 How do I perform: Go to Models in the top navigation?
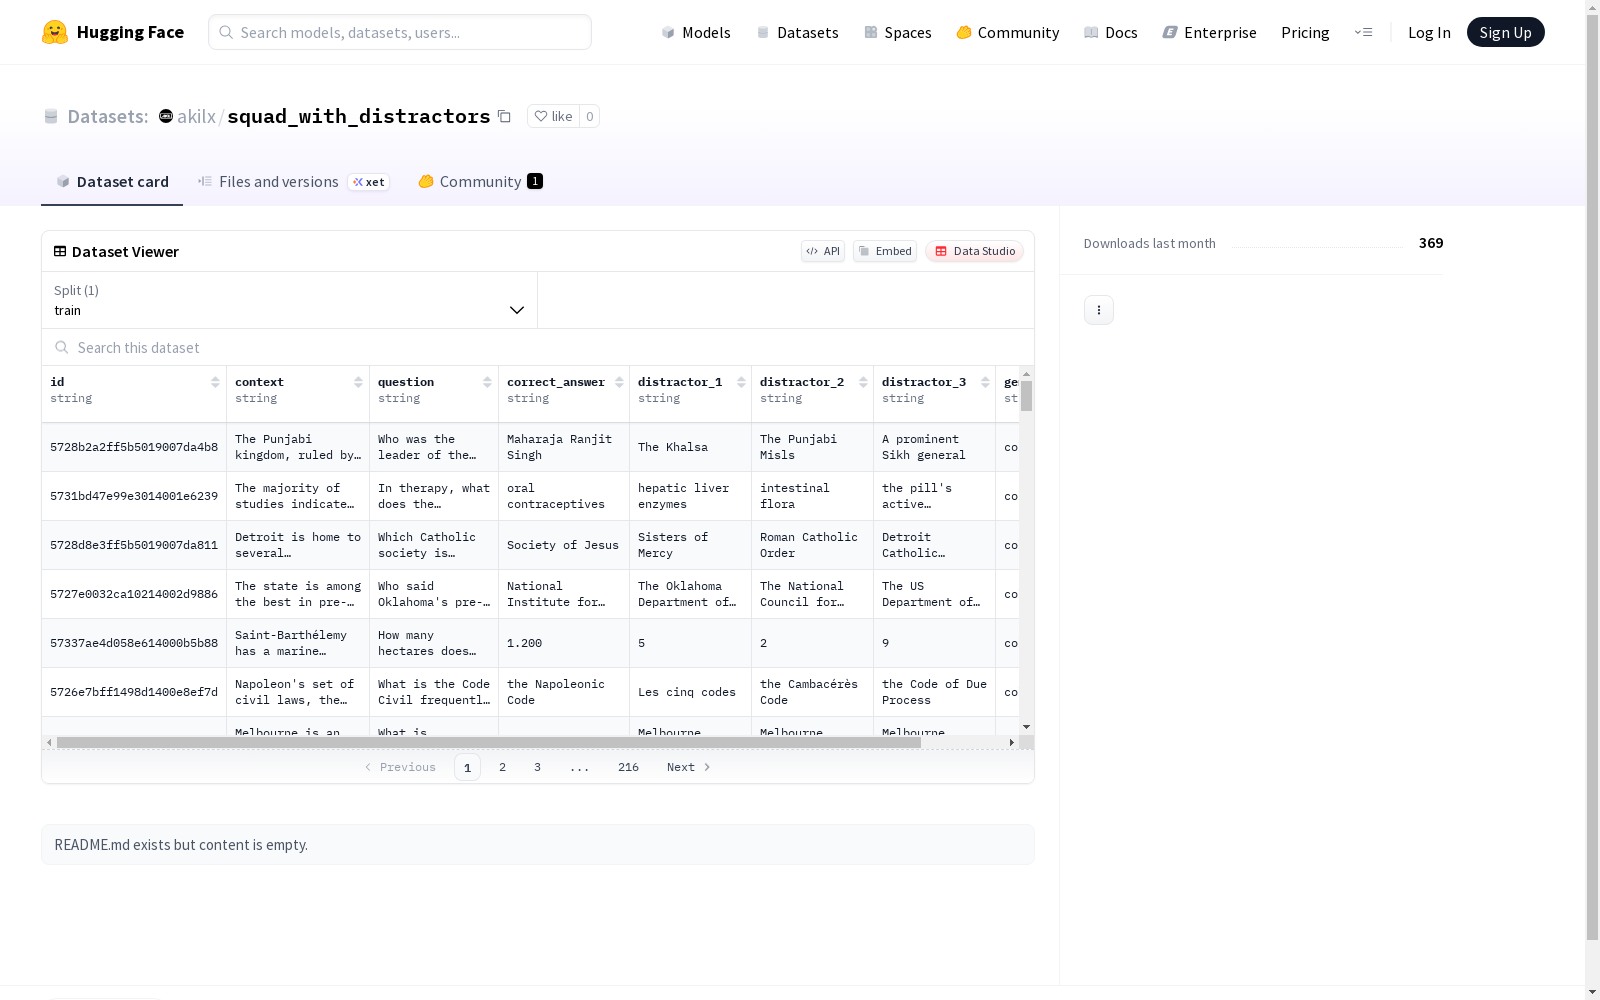[696, 32]
